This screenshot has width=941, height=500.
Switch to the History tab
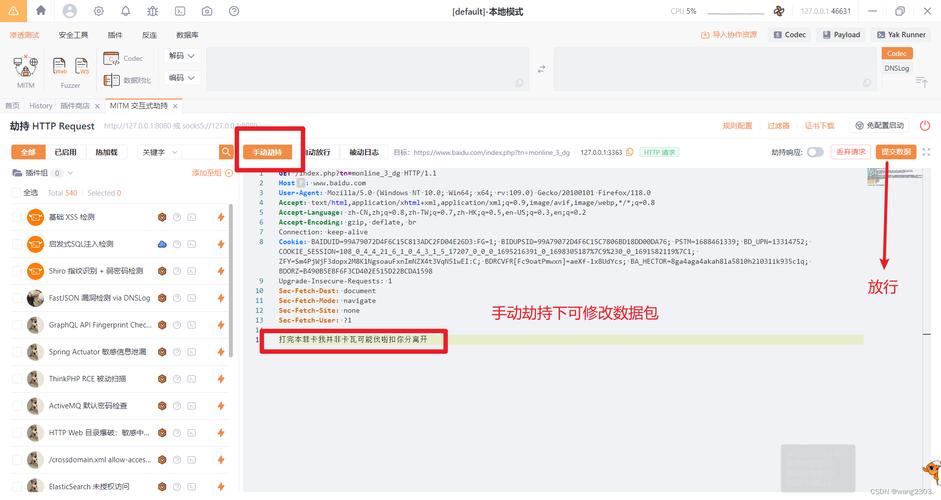tap(41, 106)
